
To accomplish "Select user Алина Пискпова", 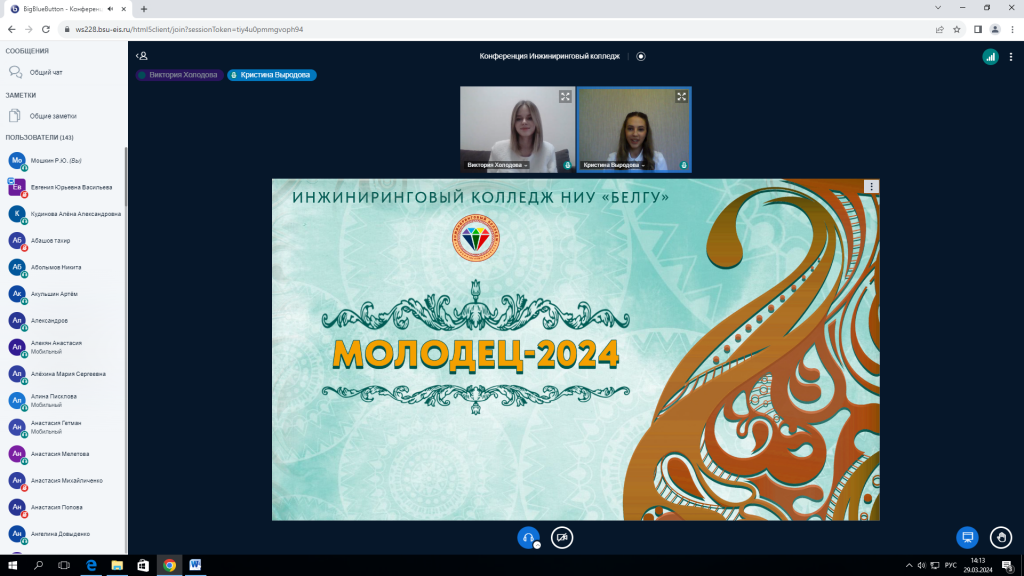I will pyautogui.click(x=63, y=400).
